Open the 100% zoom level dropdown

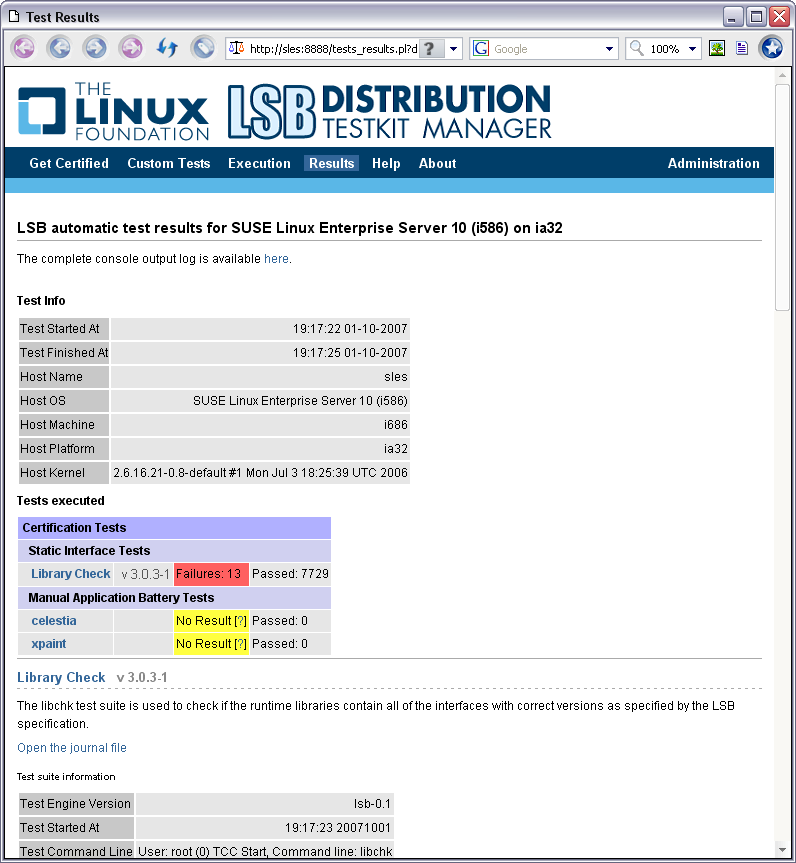tap(692, 49)
